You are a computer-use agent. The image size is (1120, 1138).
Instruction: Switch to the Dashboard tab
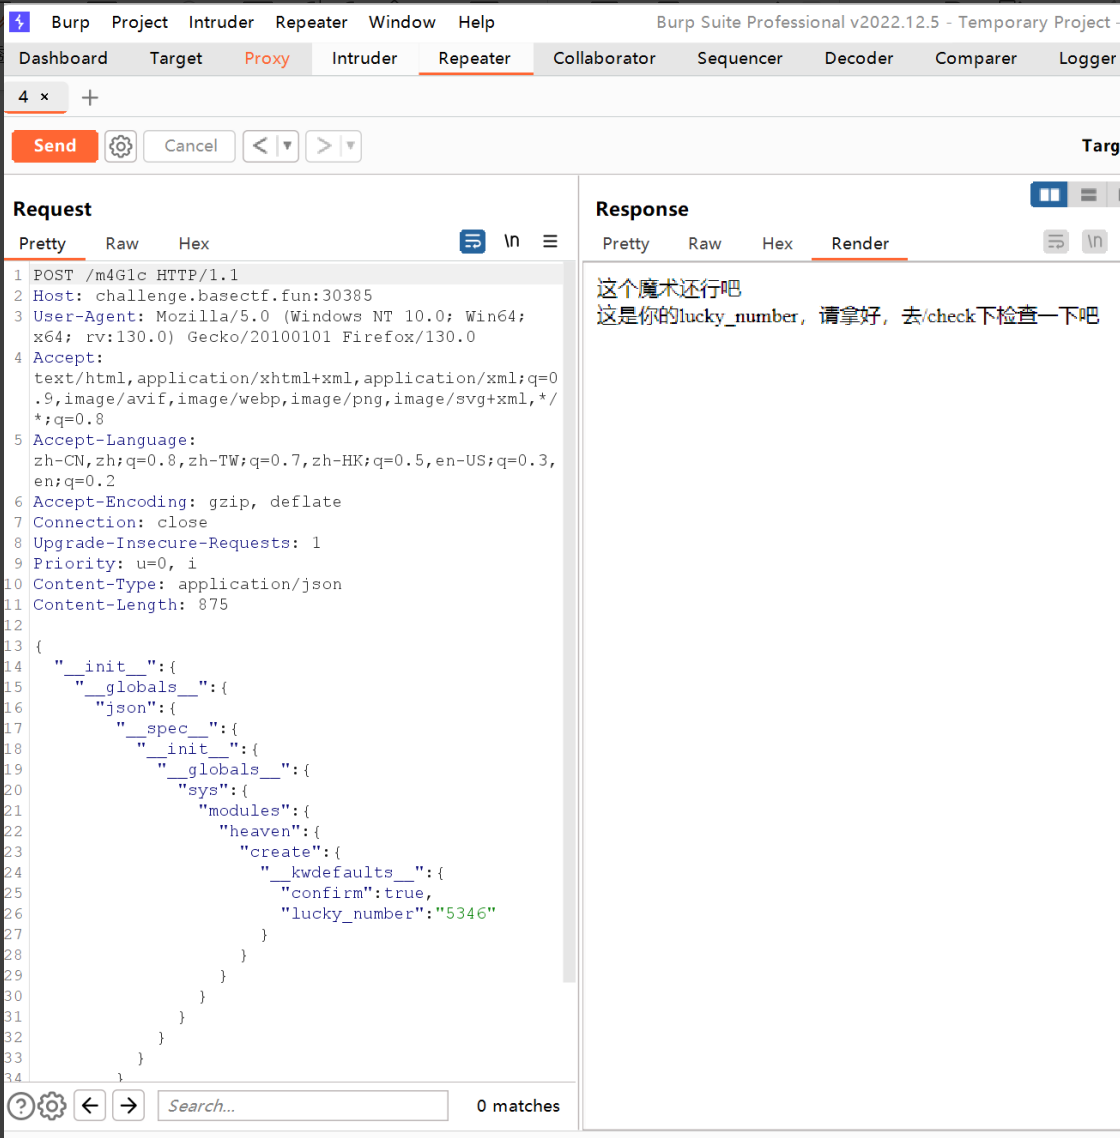click(63, 58)
